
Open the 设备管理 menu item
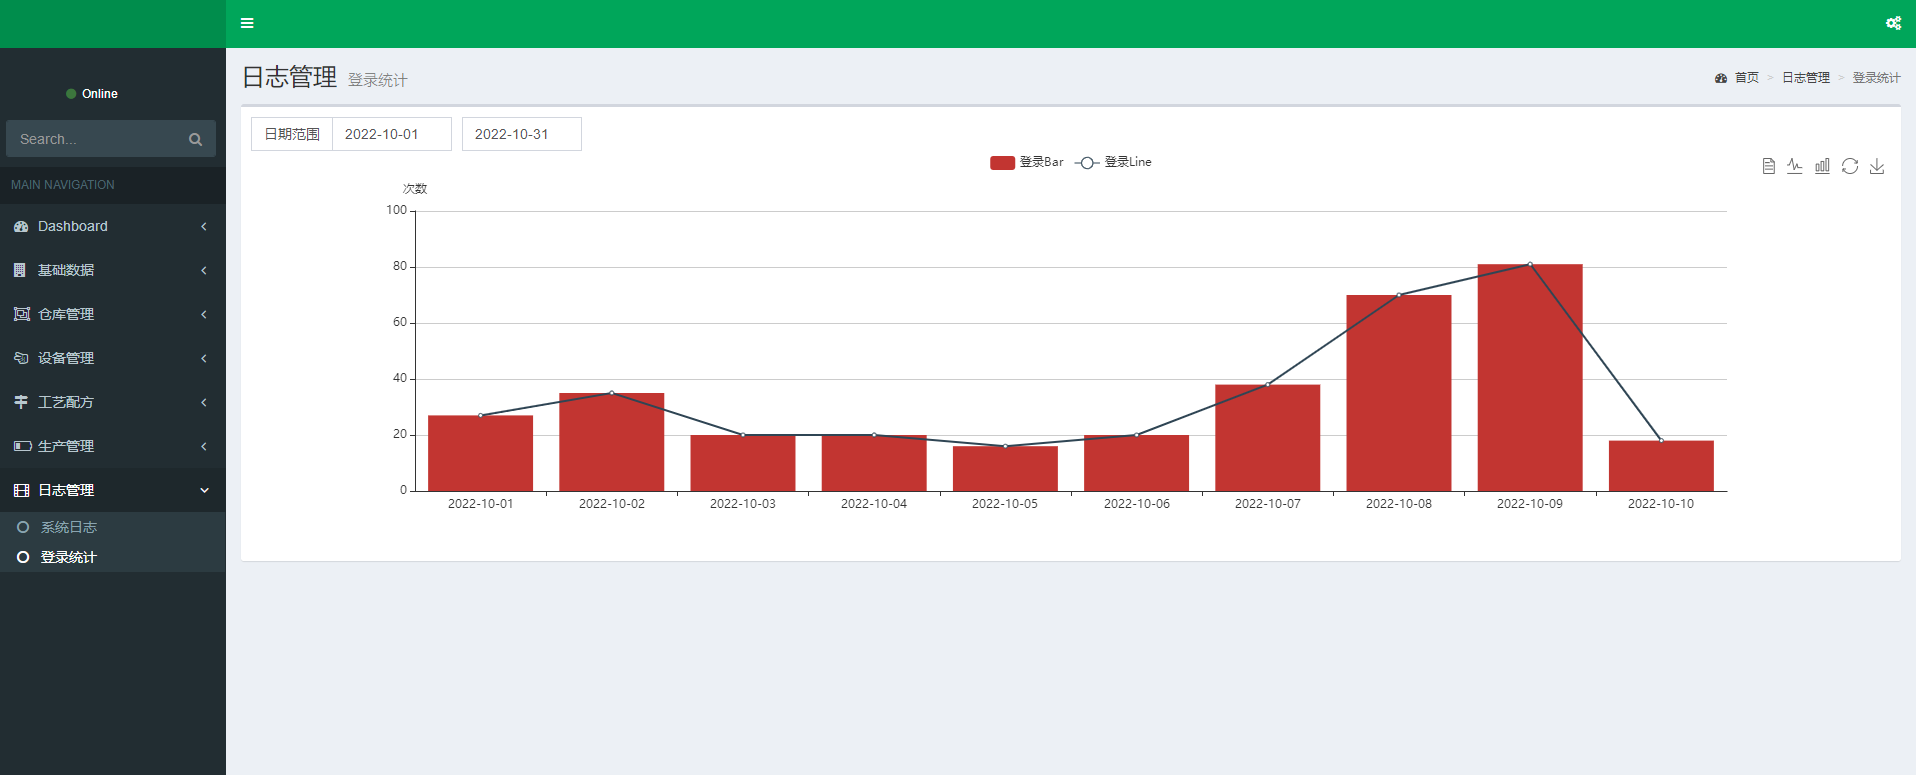(112, 358)
